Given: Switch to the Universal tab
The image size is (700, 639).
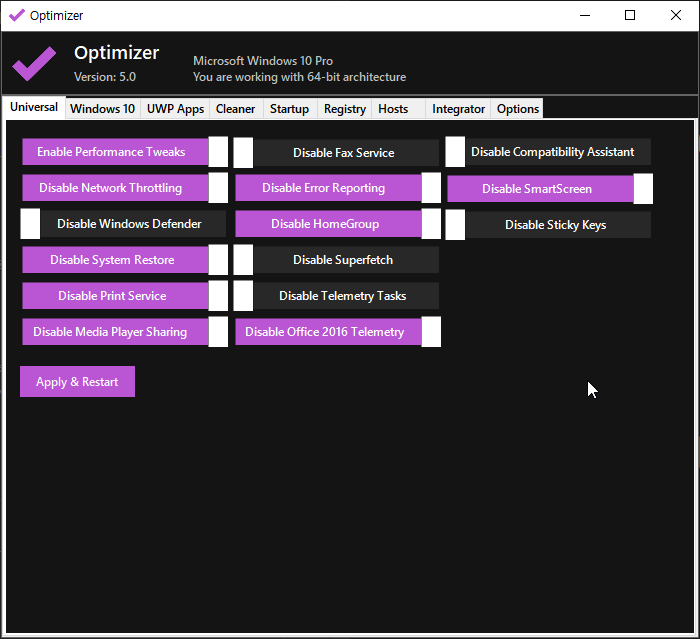Looking at the screenshot, I should (x=34, y=107).
